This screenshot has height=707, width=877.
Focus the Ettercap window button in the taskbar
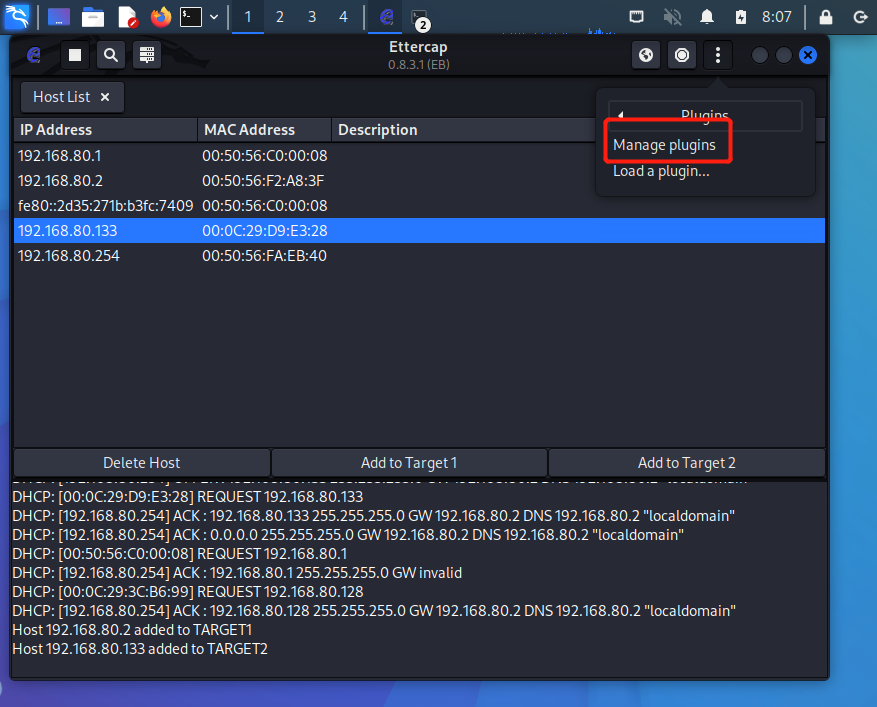(x=385, y=17)
